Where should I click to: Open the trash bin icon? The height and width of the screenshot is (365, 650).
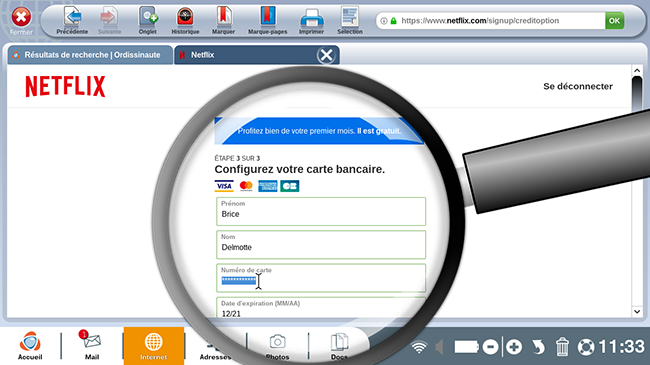(x=562, y=347)
